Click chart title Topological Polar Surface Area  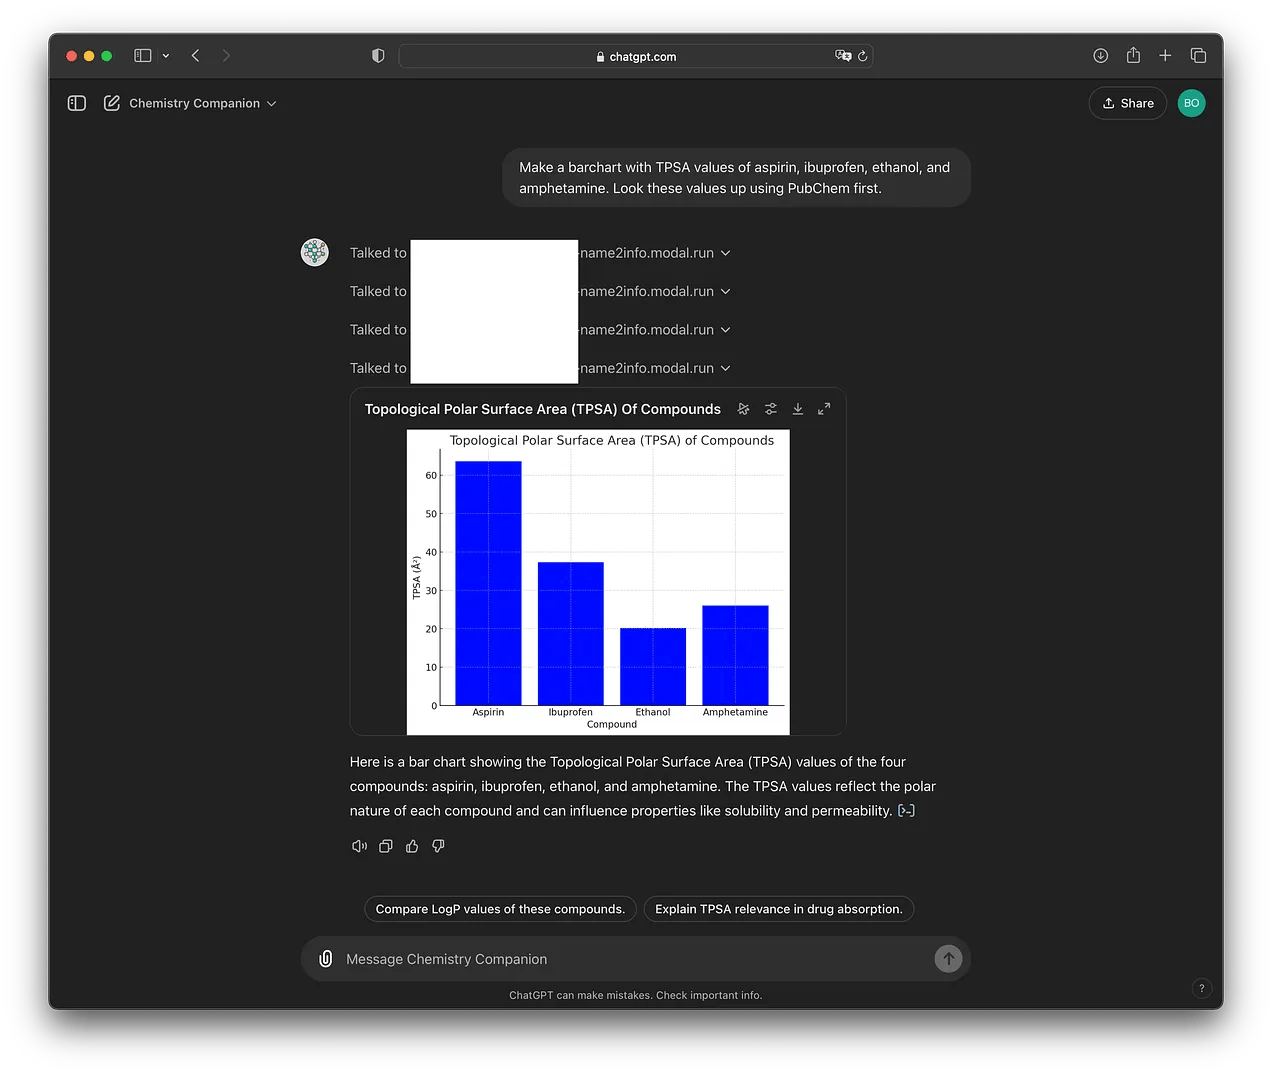(x=543, y=409)
